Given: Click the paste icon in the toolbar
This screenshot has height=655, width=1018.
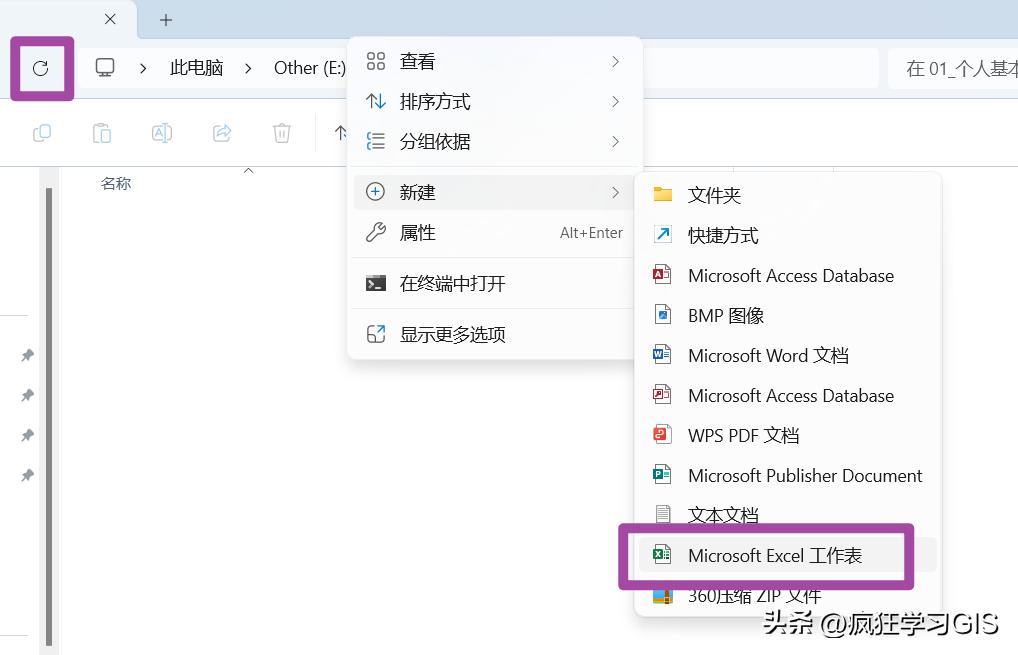Looking at the screenshot, I should 102,133.
